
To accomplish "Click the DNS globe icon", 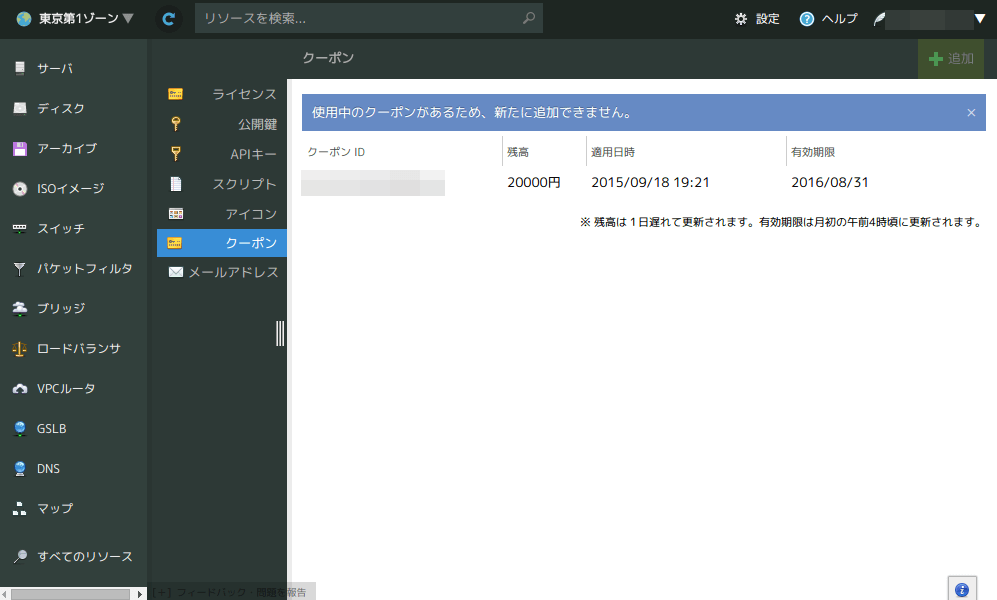I will pos(20,469).
